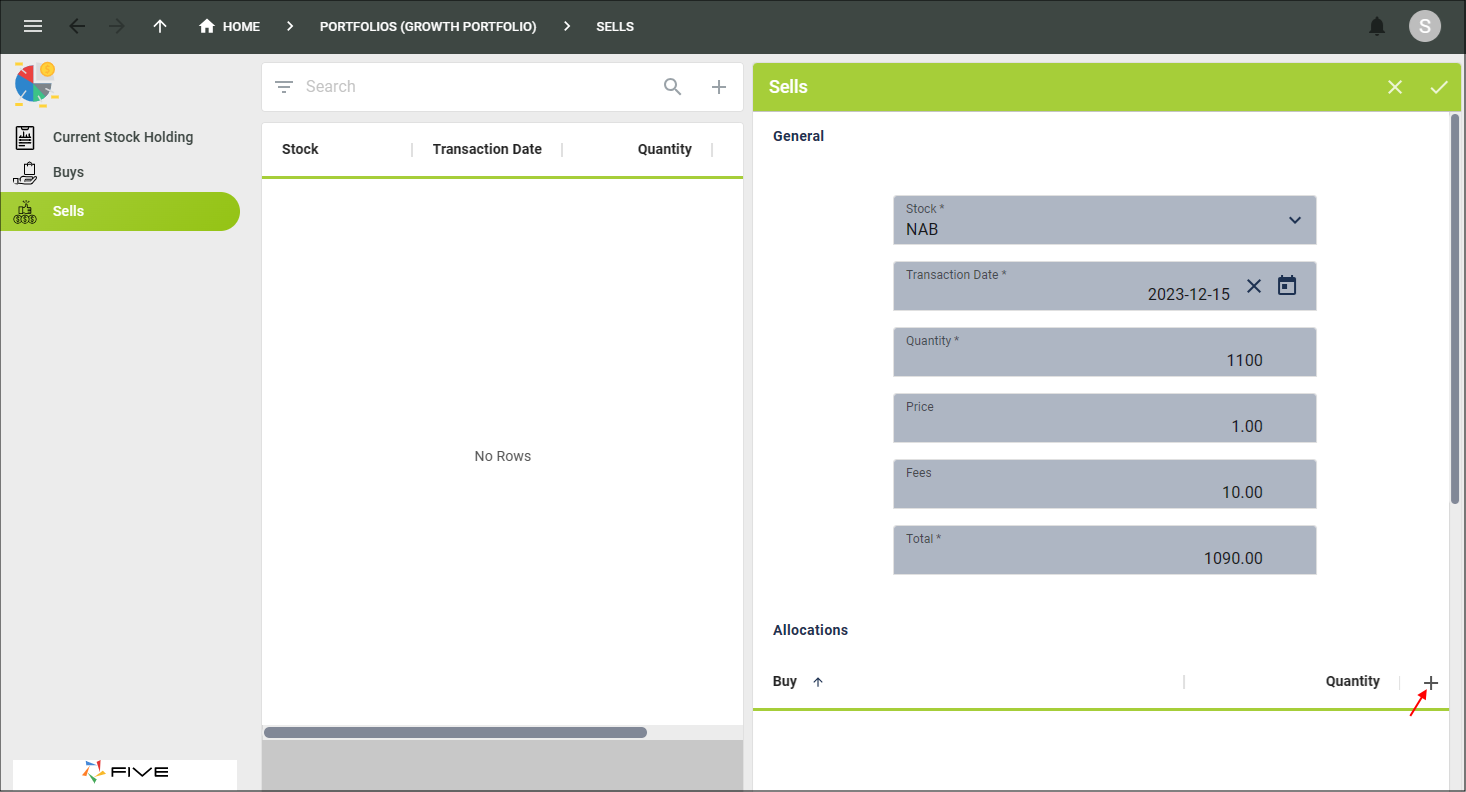Image resolution: width=1466 pixels, height=792 pixels.
Task: Open the Transaction Date calendar picker
Action: [x=1287, y=286]
